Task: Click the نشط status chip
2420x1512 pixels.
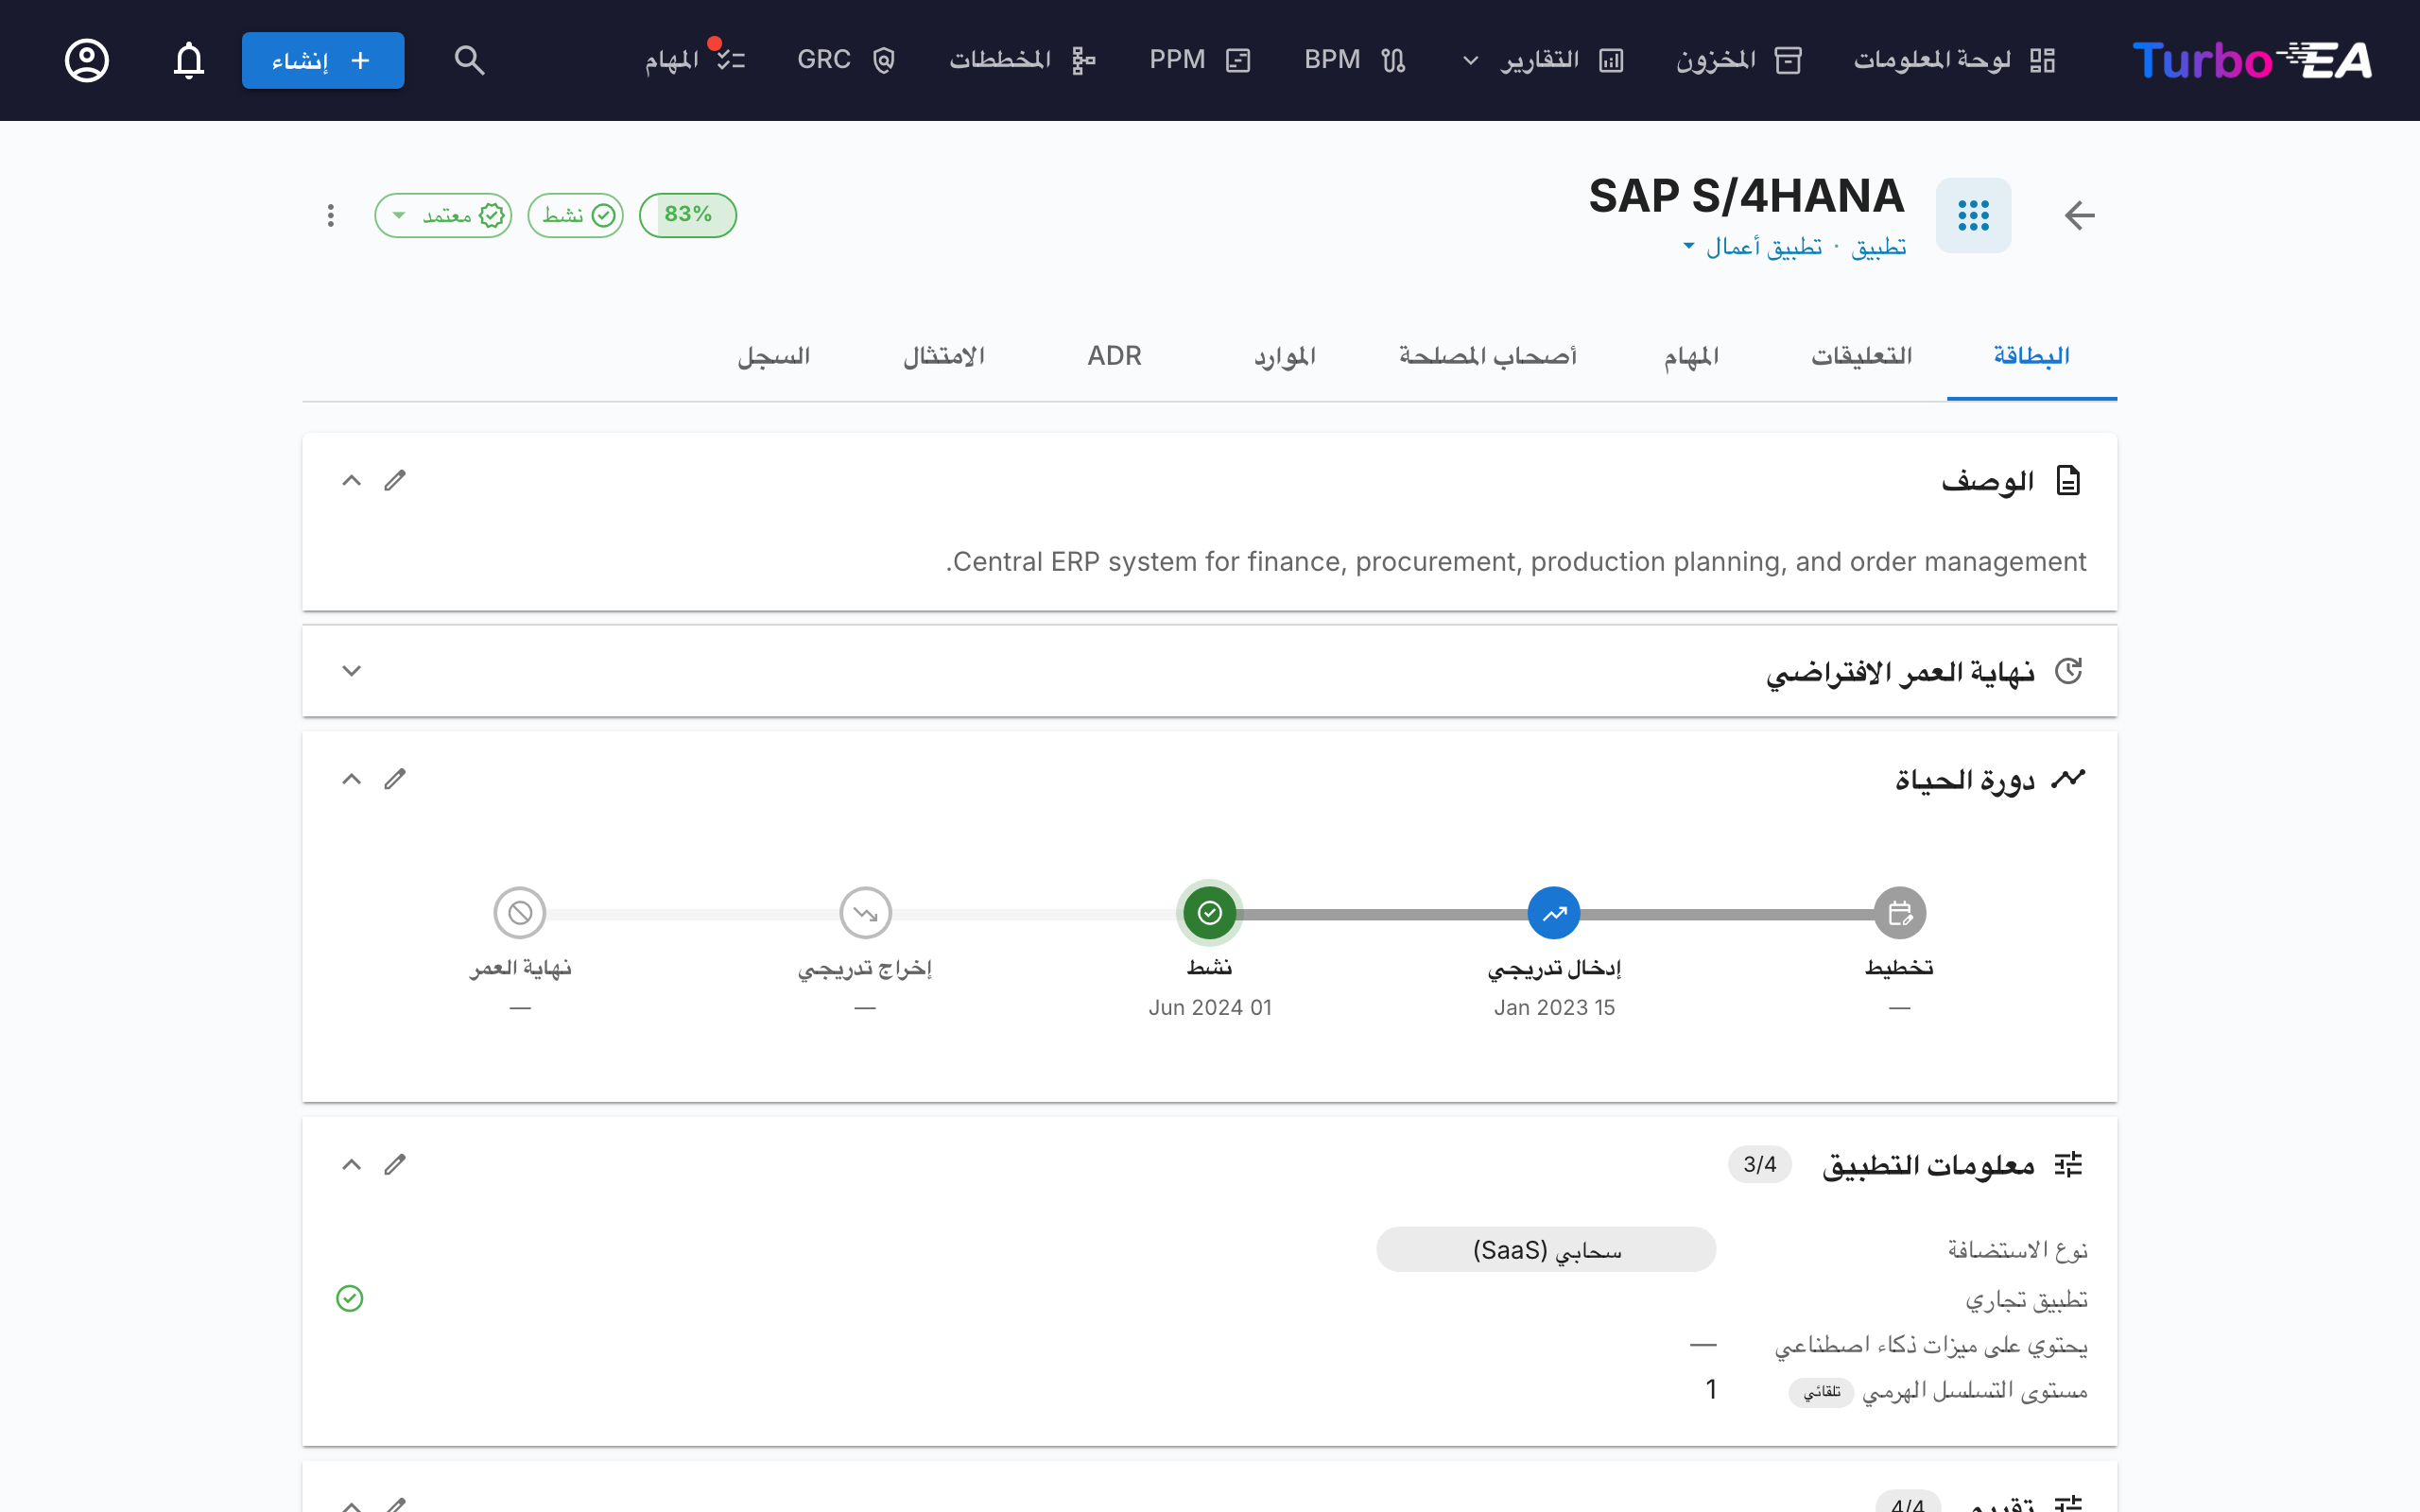Action: (x=576, y=215)
